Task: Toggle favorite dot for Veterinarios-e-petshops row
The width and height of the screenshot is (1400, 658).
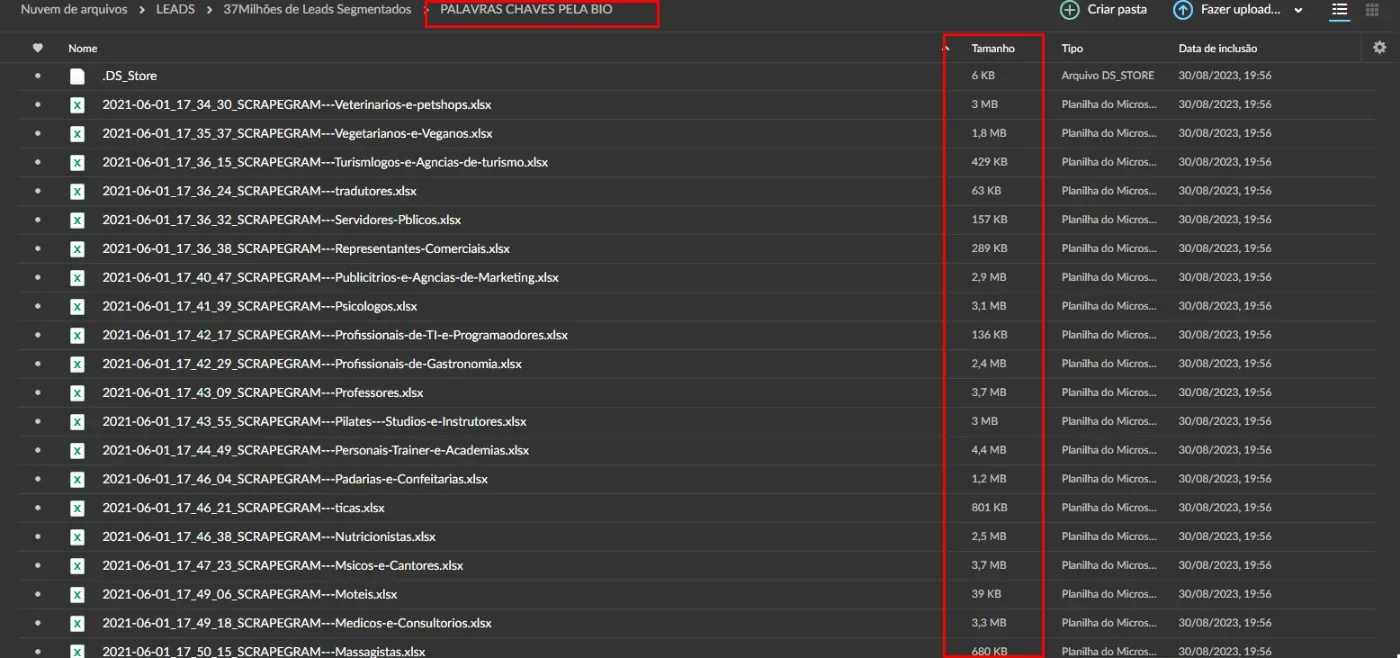Action: coord(38,105)
